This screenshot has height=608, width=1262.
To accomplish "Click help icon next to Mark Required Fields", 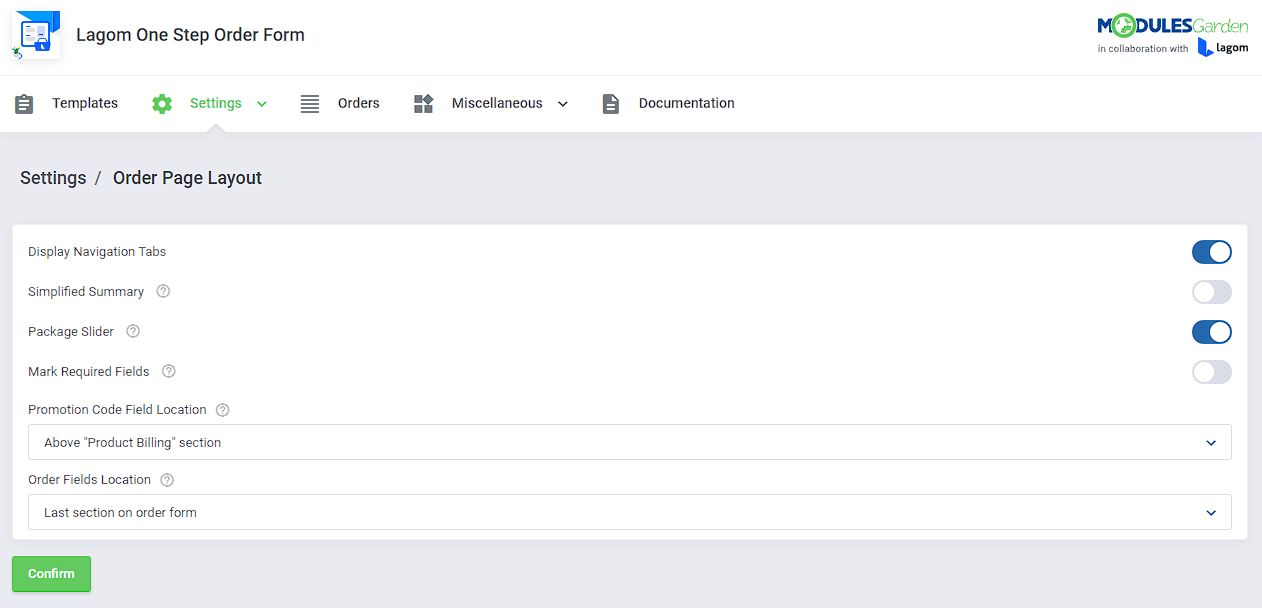I will (x=169, y=371).
